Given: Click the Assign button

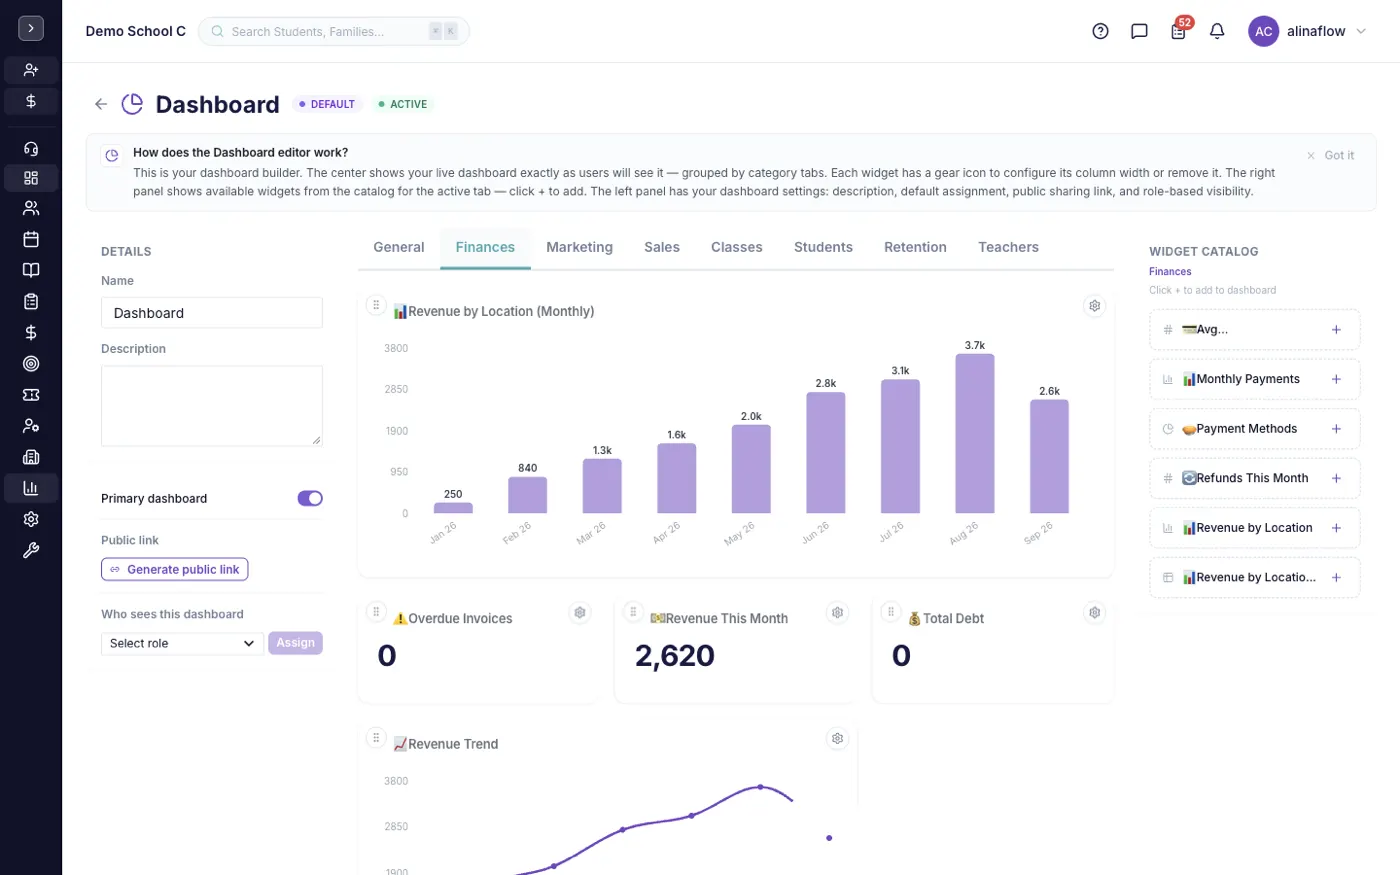Looking at the screenshot, I should point(295,643).
